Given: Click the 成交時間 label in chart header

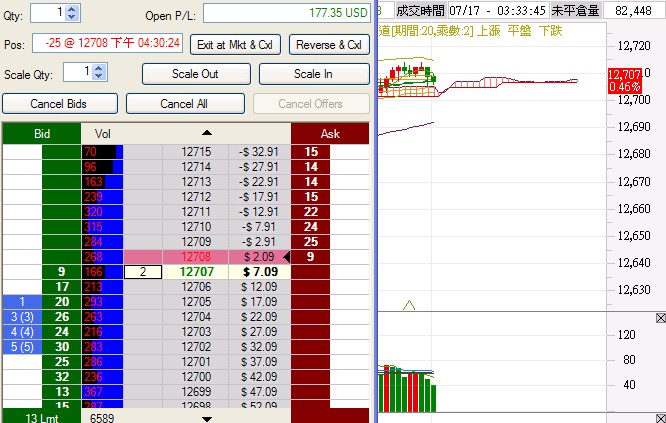Looking at the screenshot, I should coord(420,10).
